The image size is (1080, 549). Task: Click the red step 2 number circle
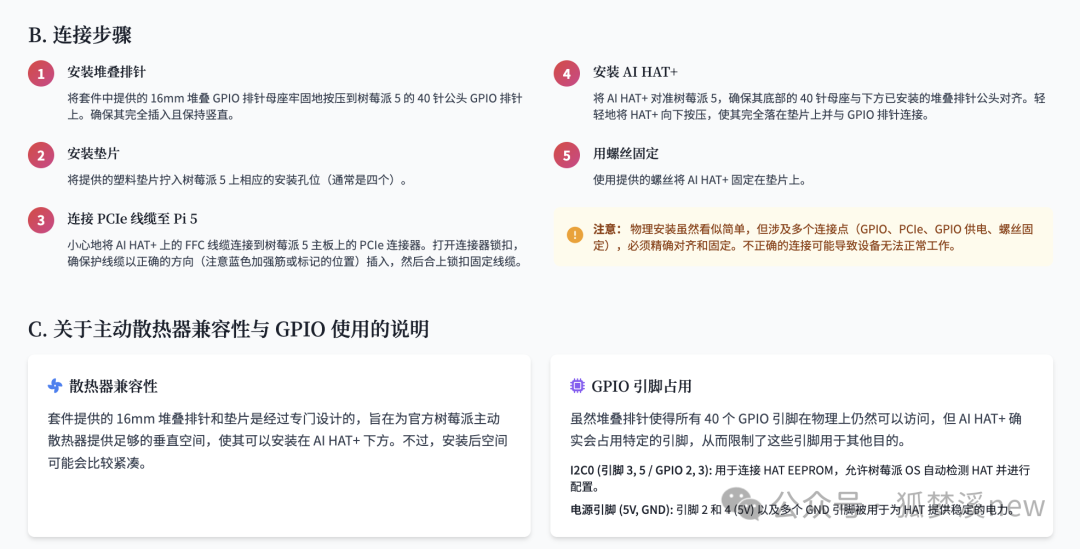(x=41, y=155)
